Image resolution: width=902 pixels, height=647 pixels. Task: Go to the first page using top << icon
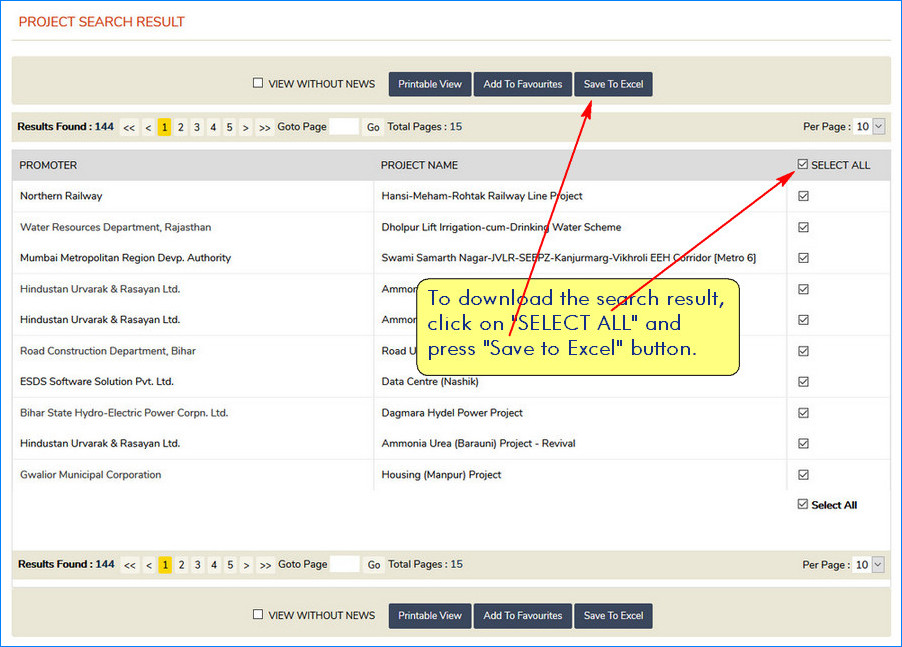[129, 128]
